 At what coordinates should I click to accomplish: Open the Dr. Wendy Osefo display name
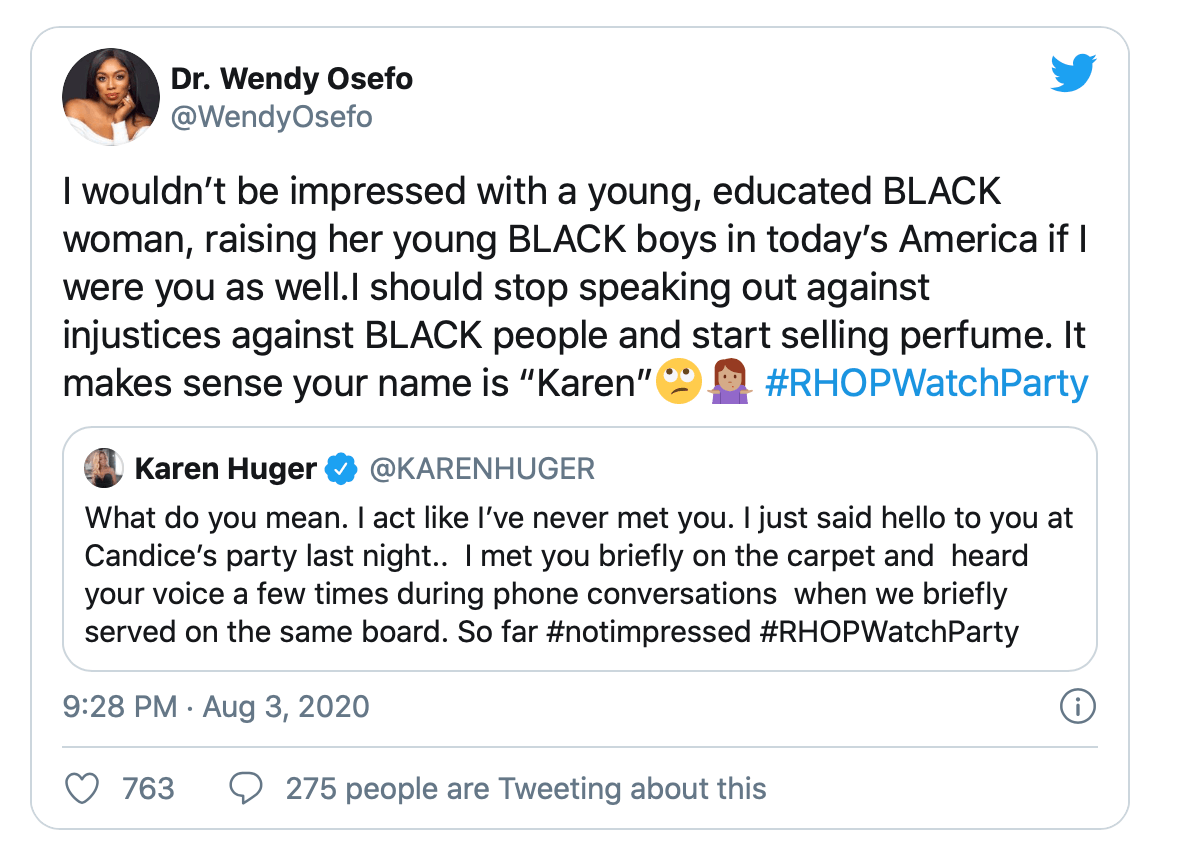291,79
